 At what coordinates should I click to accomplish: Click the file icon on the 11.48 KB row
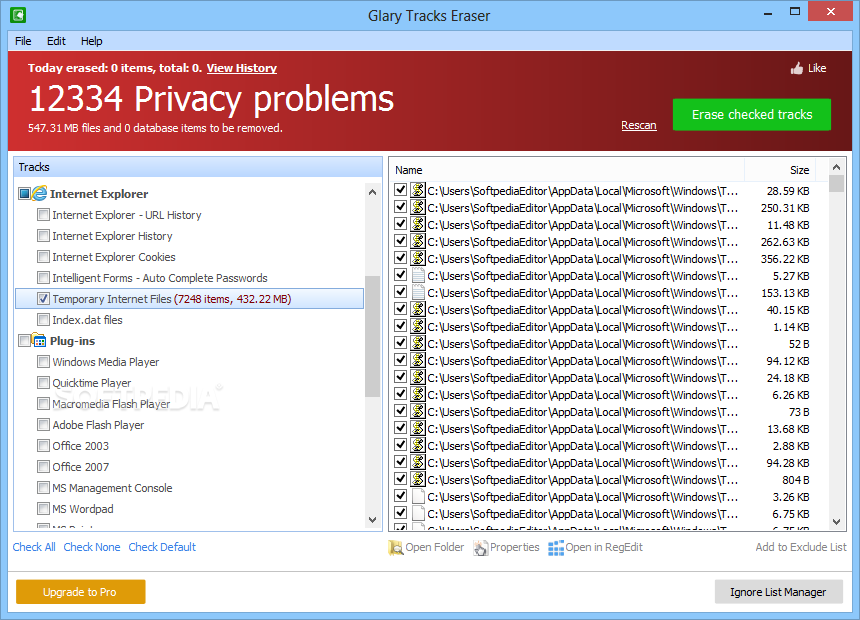click(418, 224)
